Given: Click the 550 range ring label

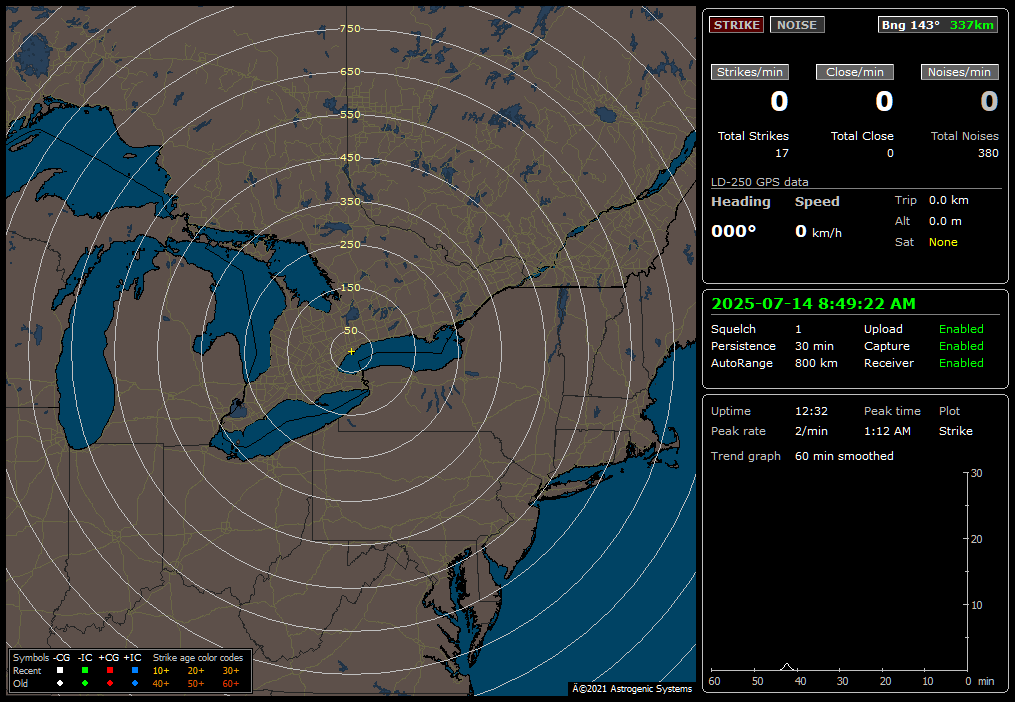Looking at the screenshot, I should (350, 115).
